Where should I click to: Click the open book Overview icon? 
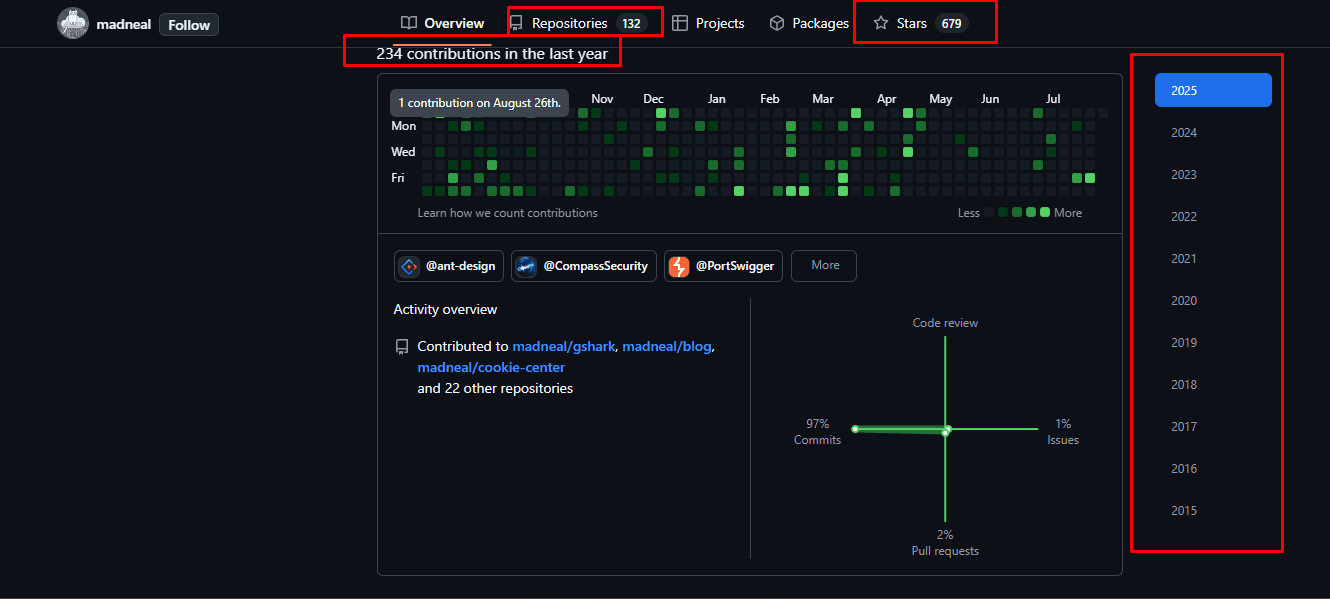(408, 23)
